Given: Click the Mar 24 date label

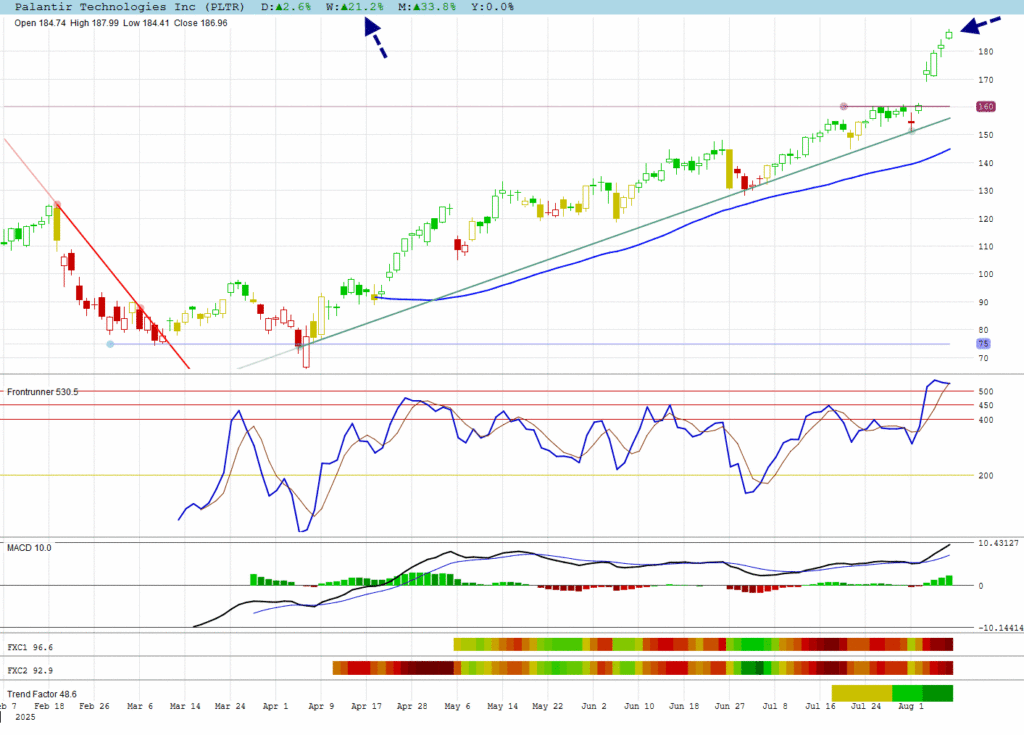Looking at the screenshot, I should 230,706.
